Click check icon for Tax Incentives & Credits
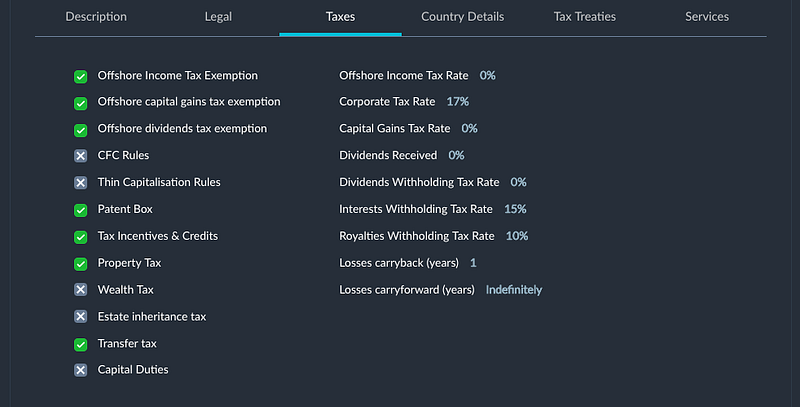This screenshot has width=800, height=407. [81, 237]
